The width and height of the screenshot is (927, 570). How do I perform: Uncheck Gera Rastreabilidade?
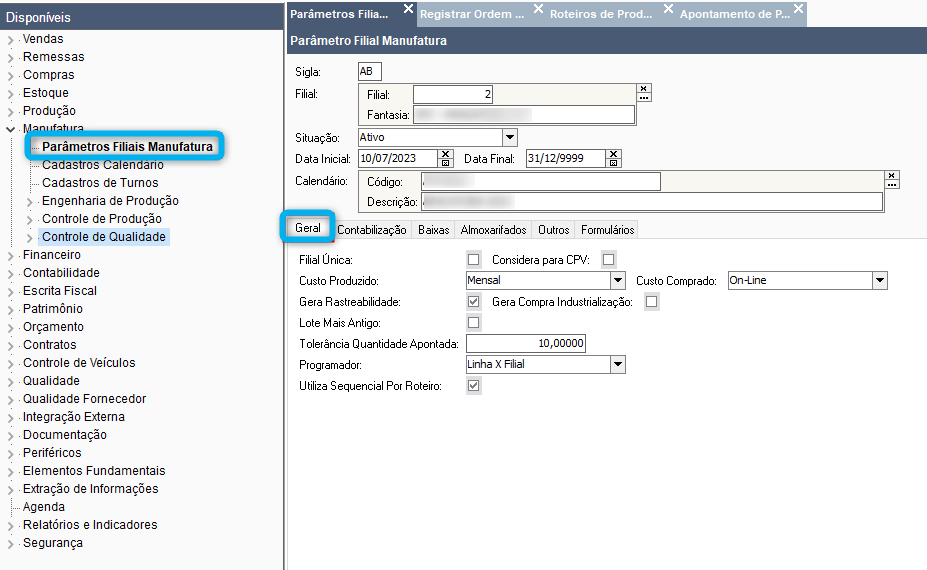(474, 302)
